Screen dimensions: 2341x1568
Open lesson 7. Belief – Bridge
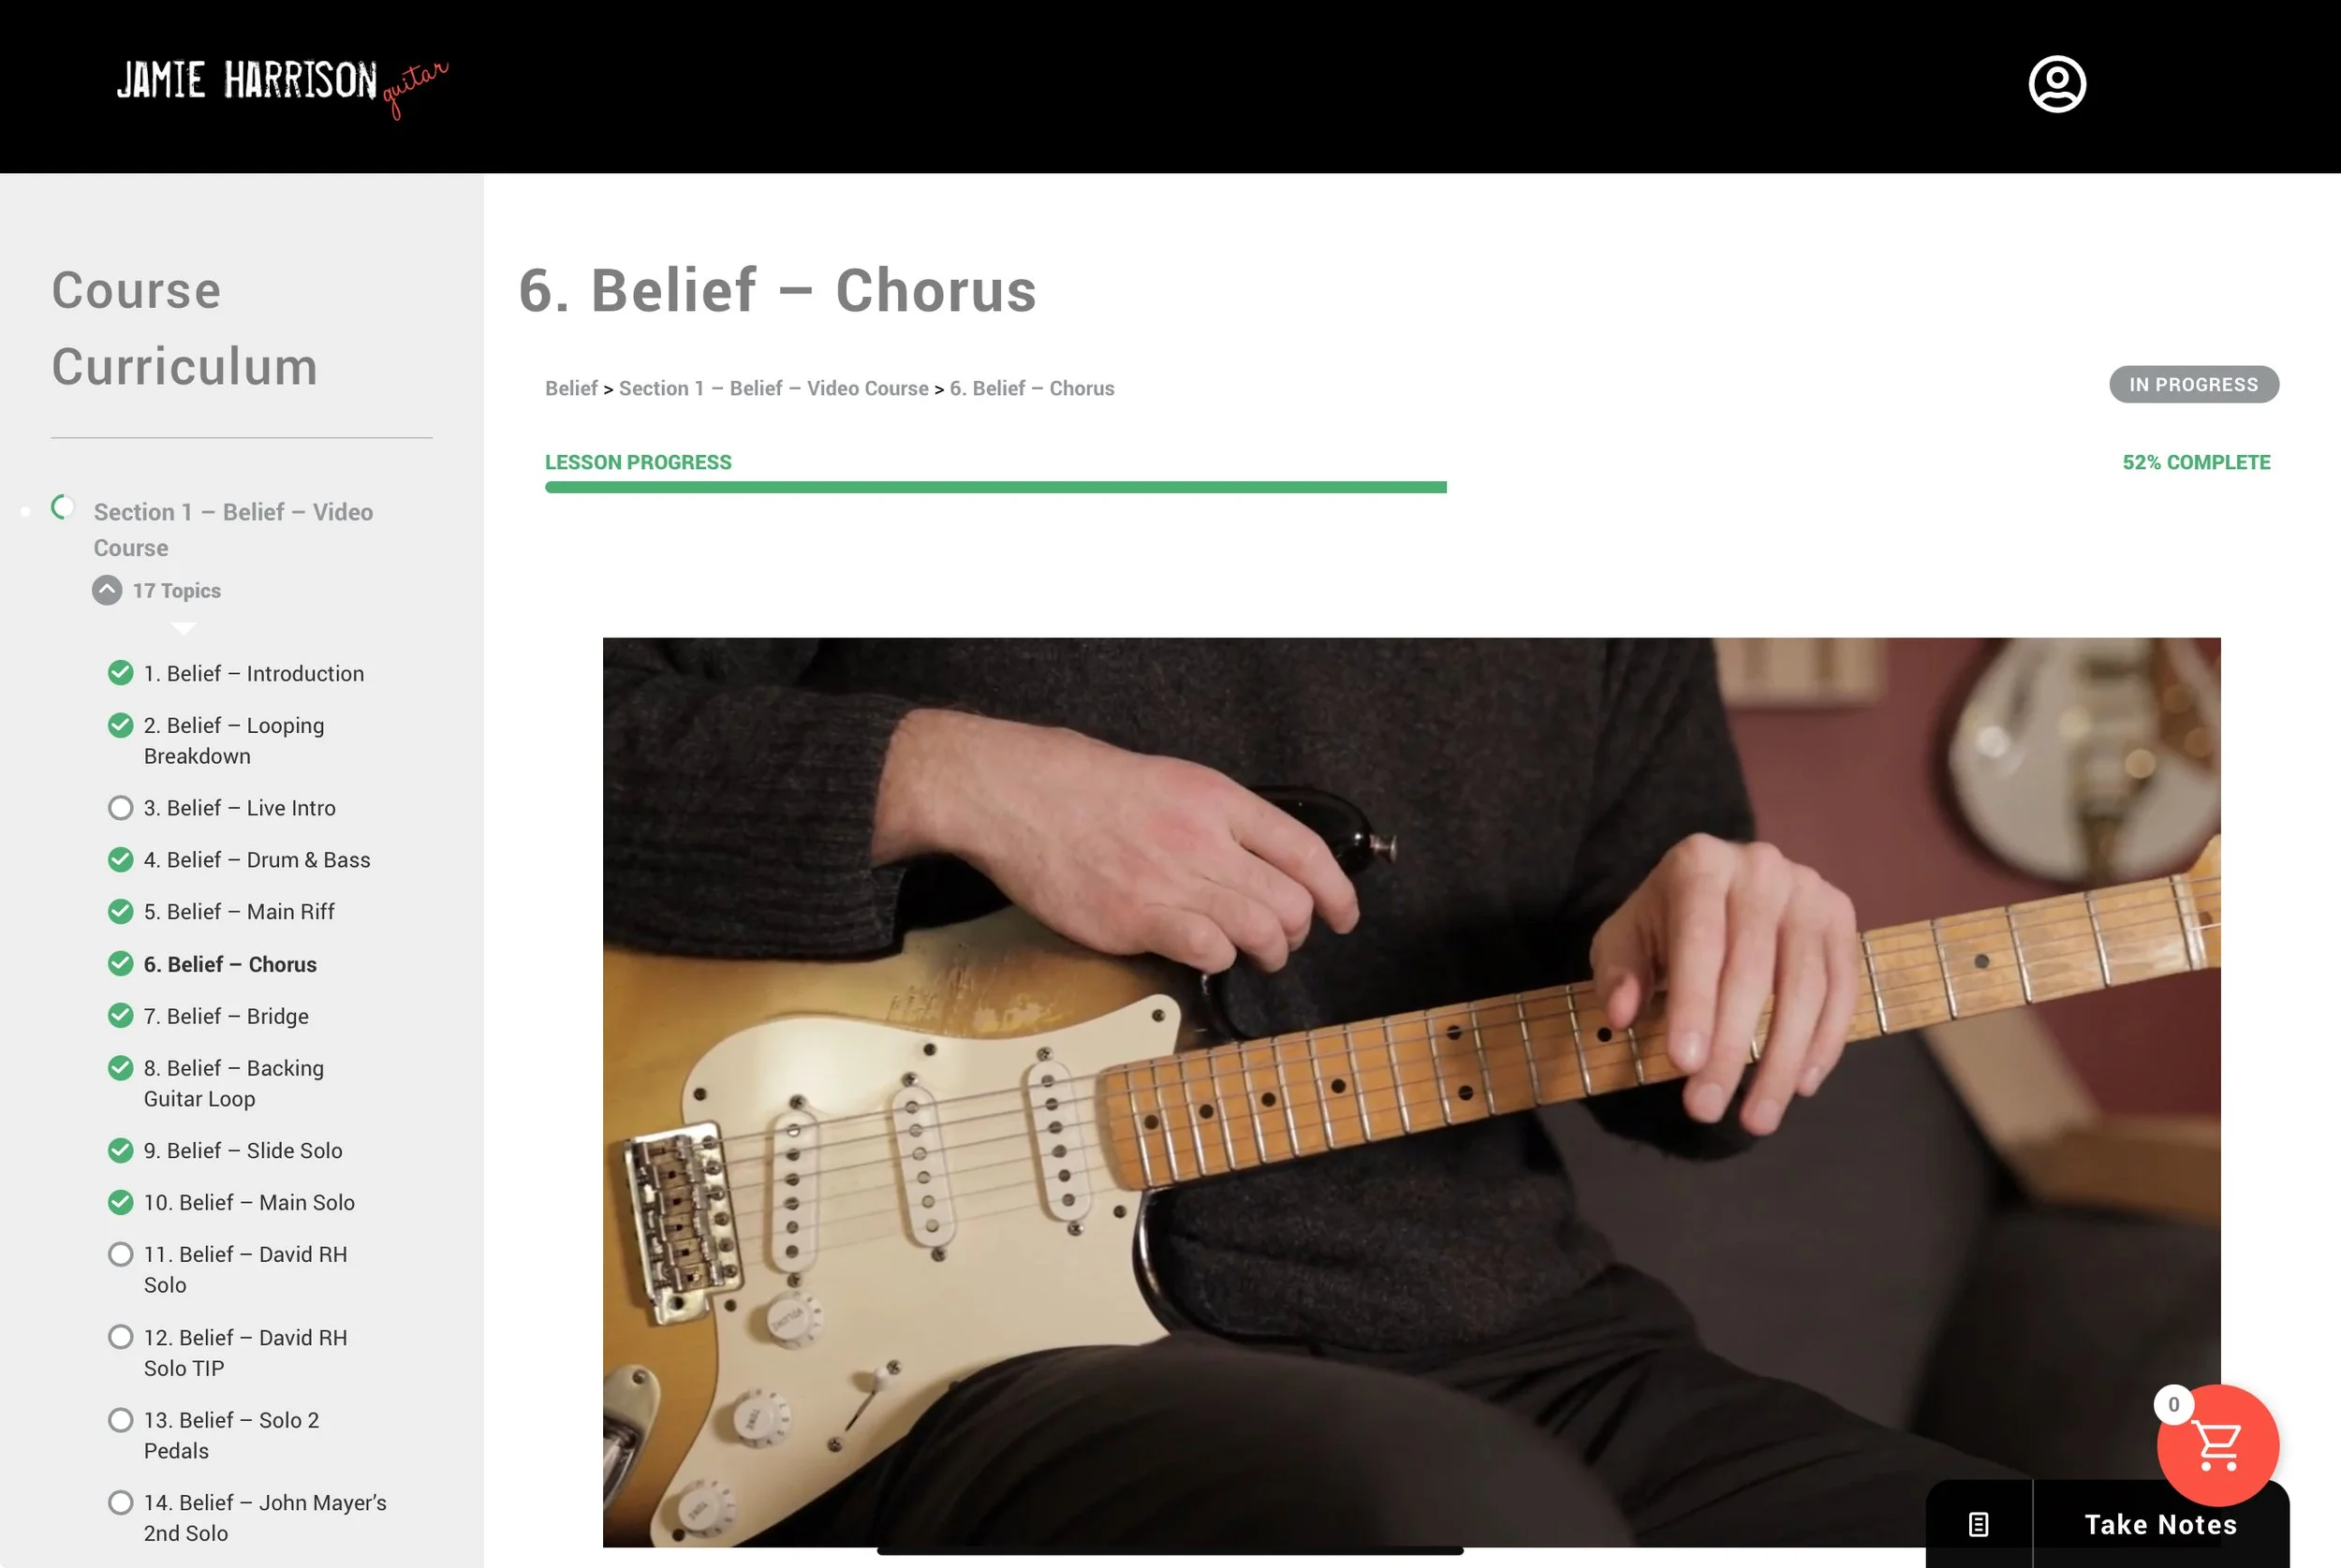(x=226, y=1016)
